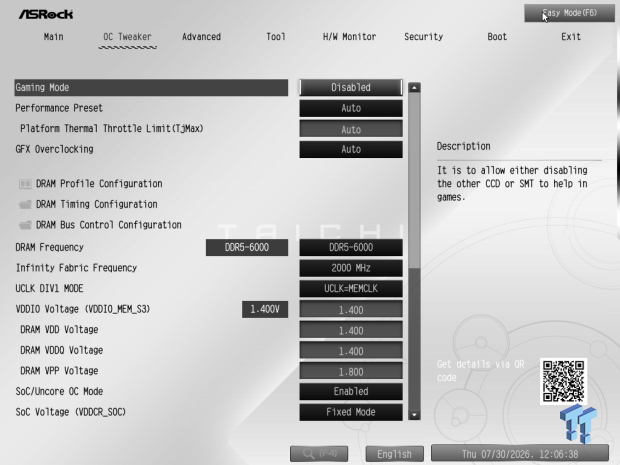Select the Performance Preset label
620x465 pixels.
[59, 108]
